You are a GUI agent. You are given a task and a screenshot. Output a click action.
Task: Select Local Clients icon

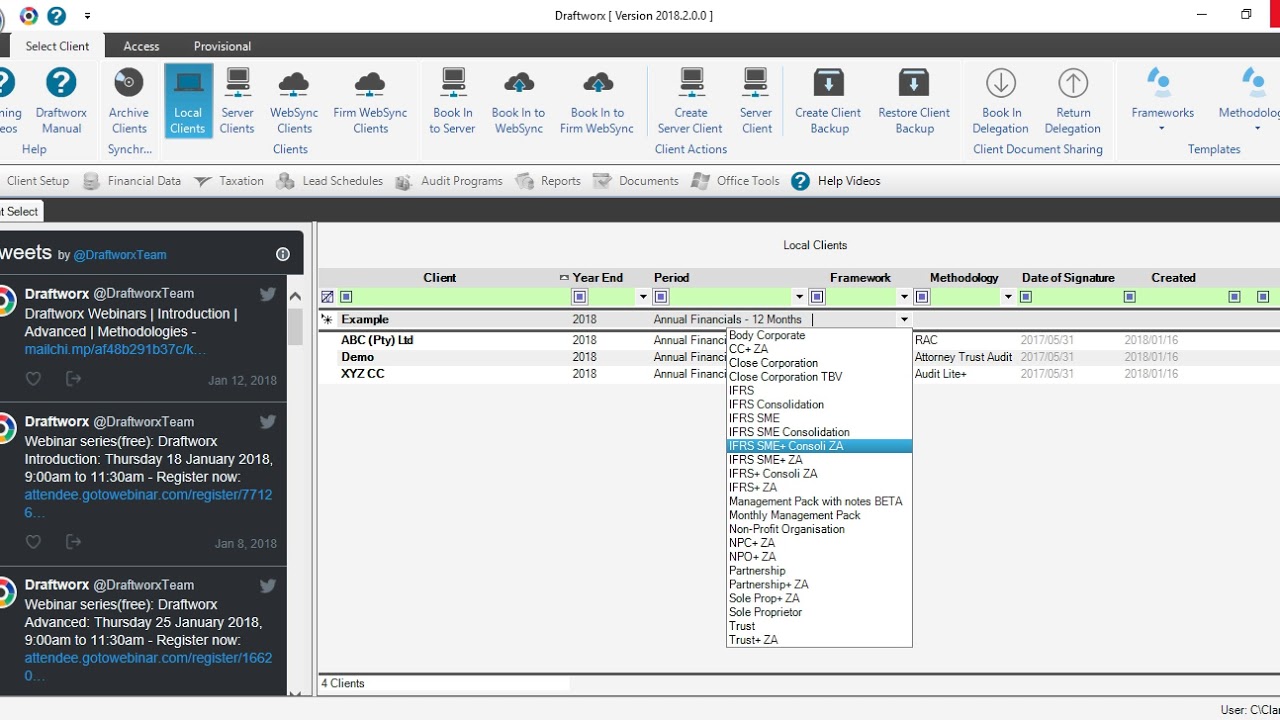(x=188, y=100)
